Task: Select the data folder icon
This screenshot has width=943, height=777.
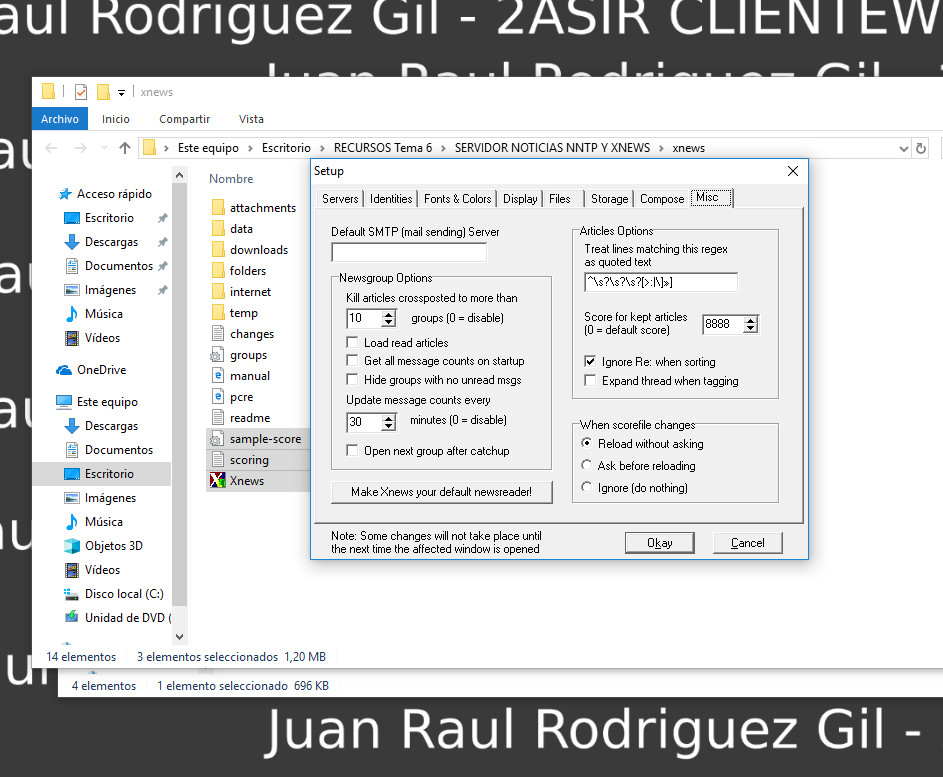Action: point(218,229)
